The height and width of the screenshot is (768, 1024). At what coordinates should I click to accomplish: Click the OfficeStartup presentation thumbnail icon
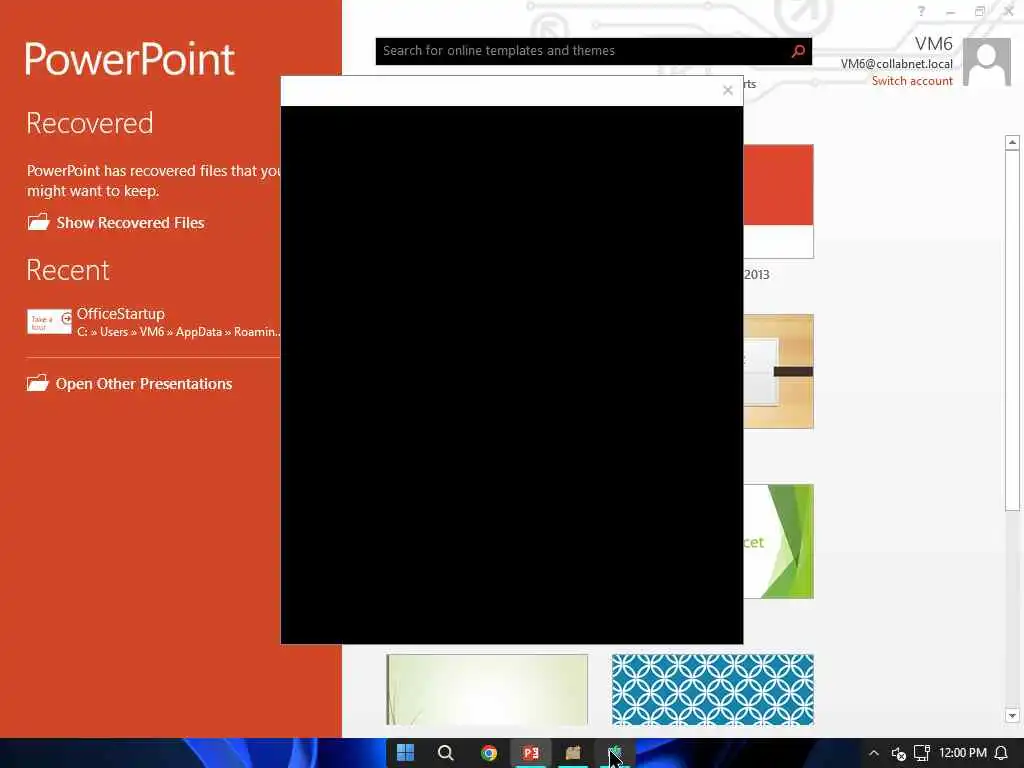point(49,321)
